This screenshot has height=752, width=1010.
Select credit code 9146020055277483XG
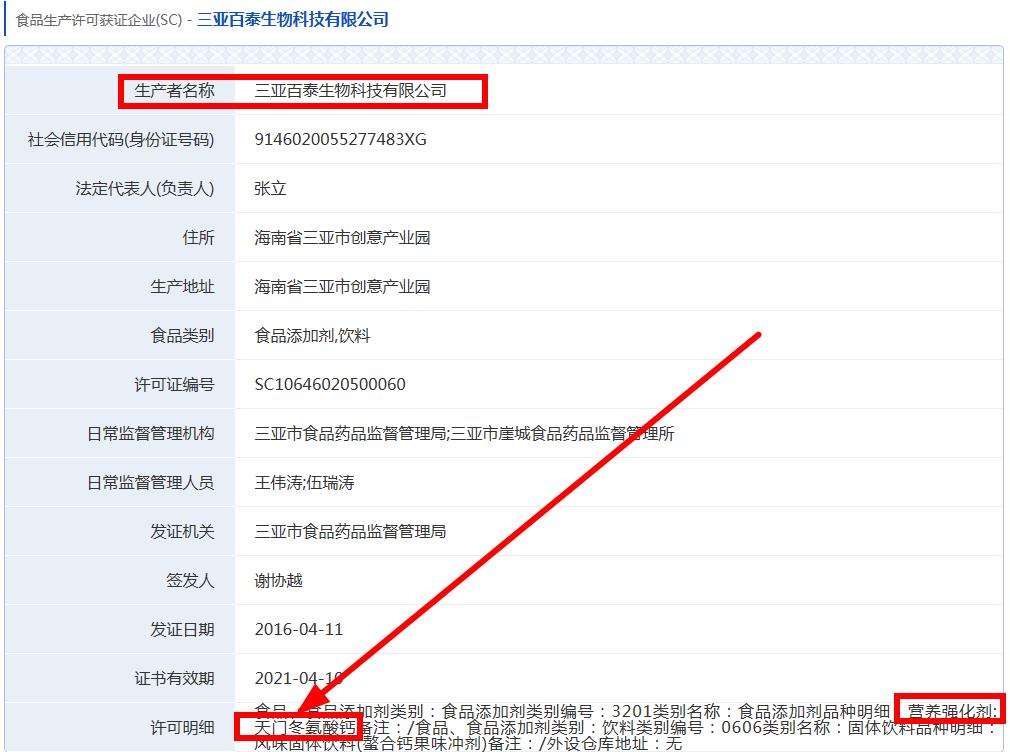tap(341, 140)
